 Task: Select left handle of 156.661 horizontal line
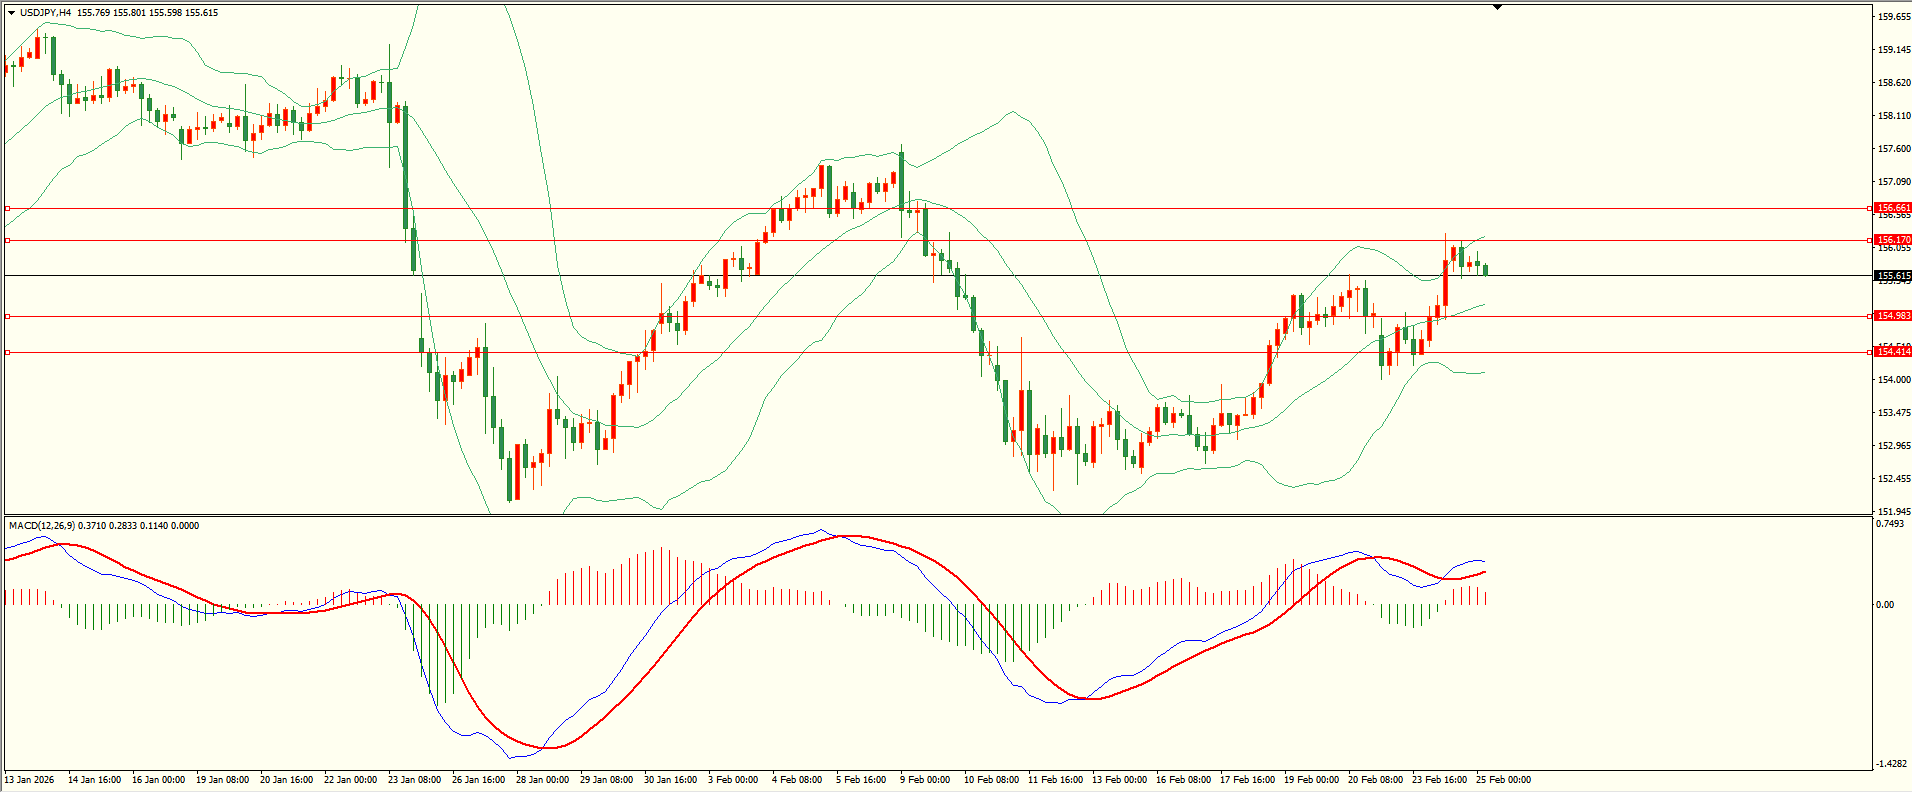(7, 209)
